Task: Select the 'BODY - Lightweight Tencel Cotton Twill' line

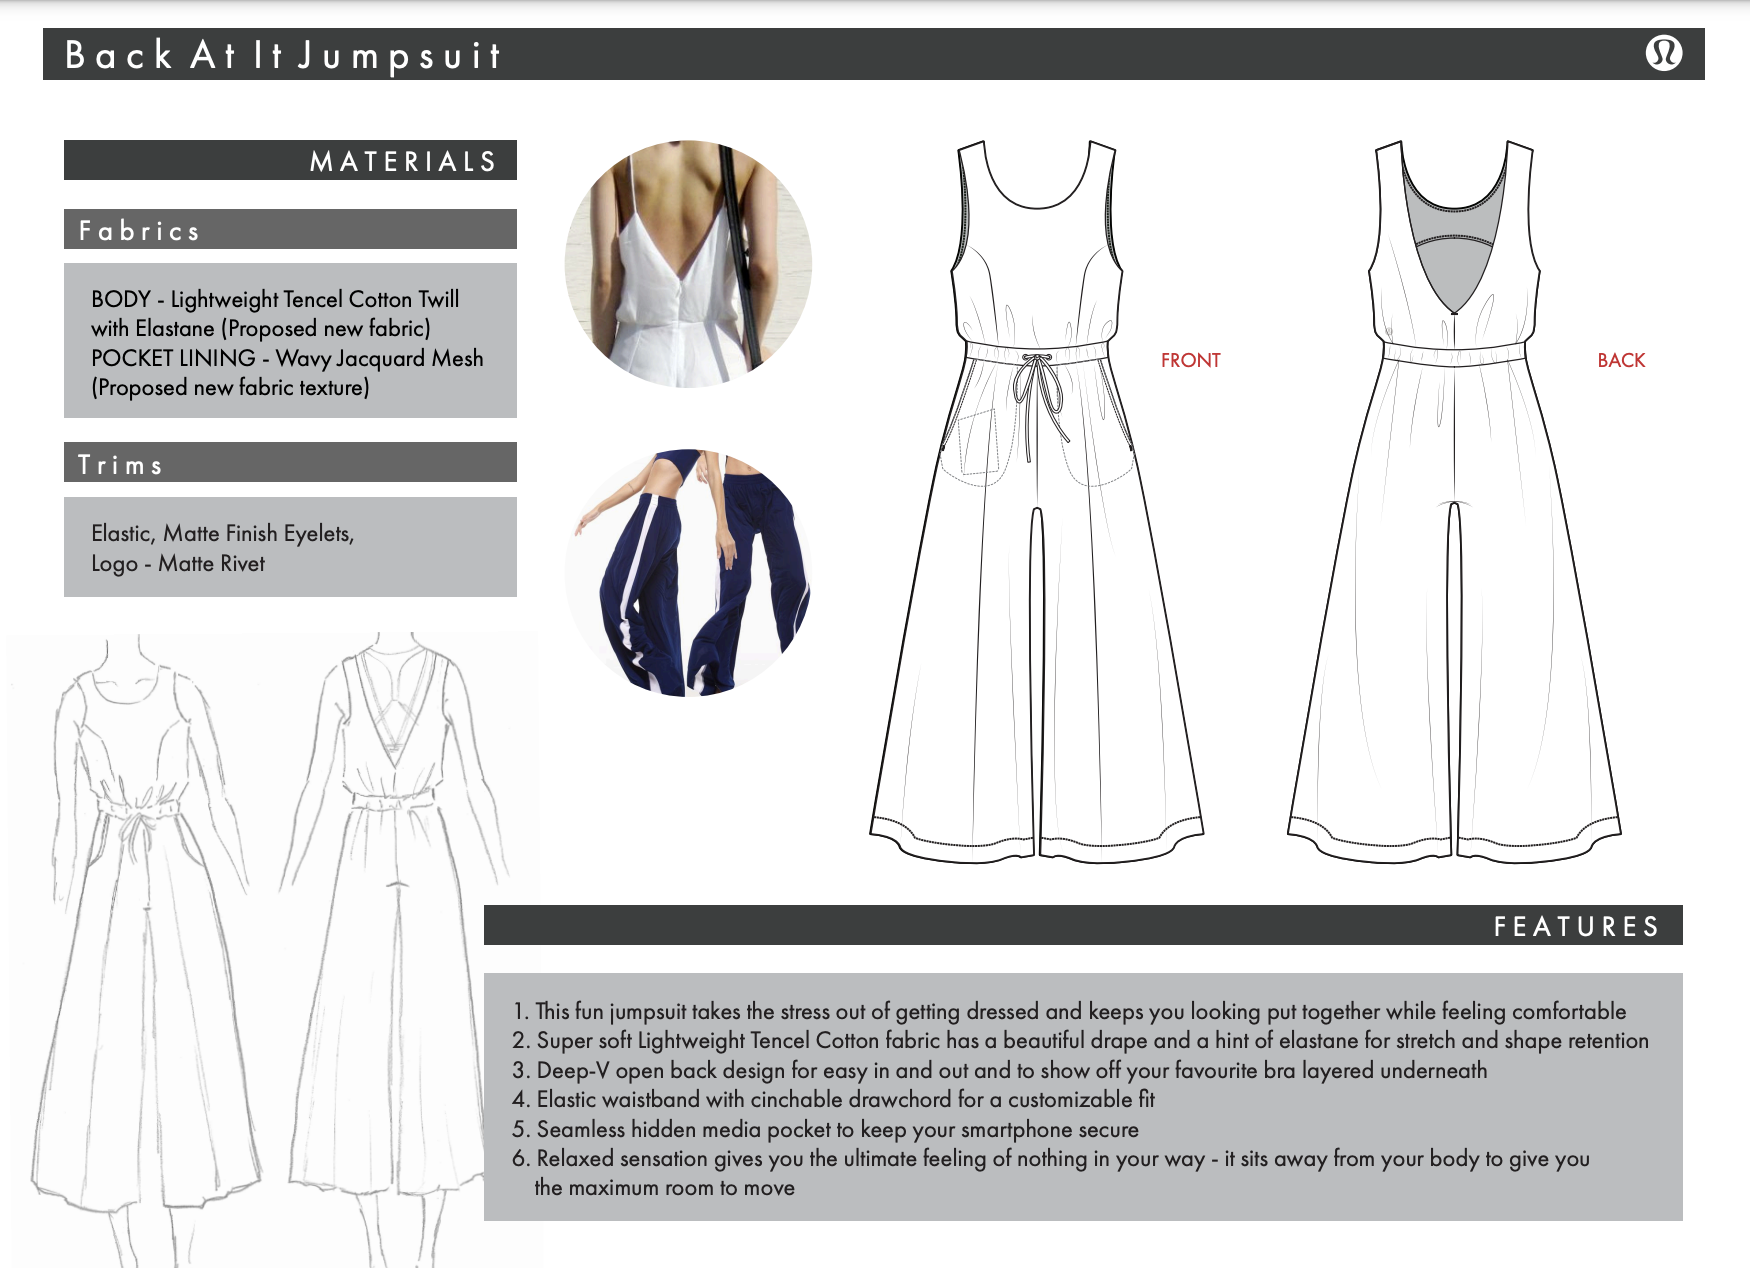Action: point(275,299)
